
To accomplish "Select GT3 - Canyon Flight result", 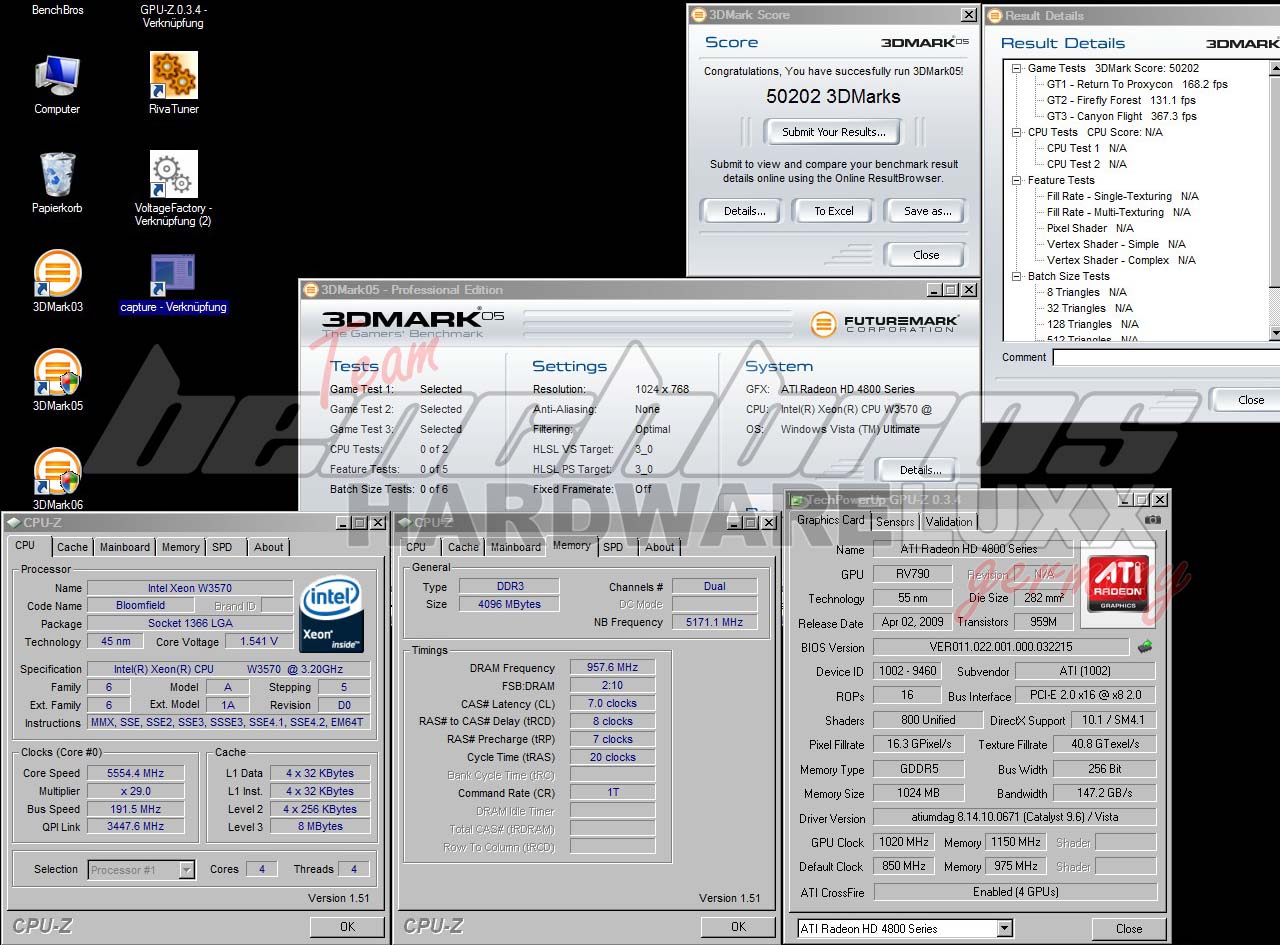I will [1121, 116].
